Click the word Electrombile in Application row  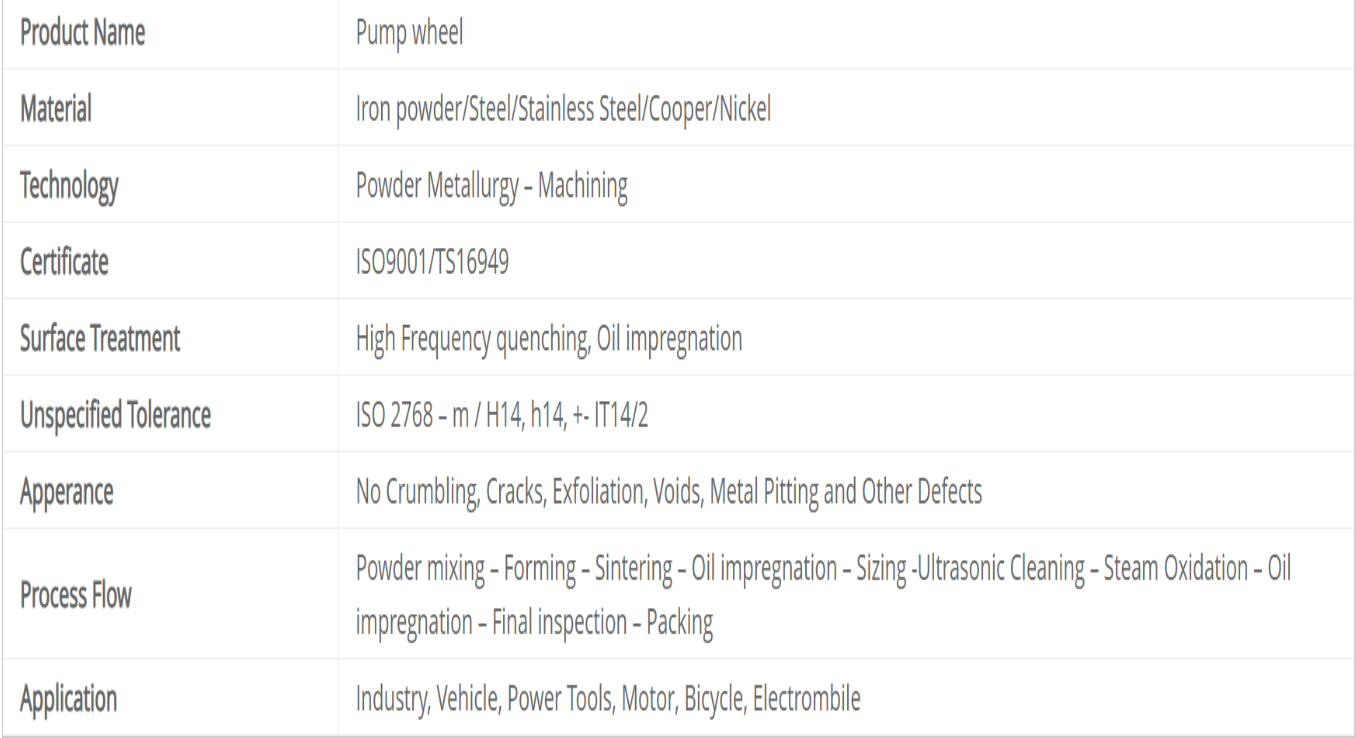pos(806,698)
